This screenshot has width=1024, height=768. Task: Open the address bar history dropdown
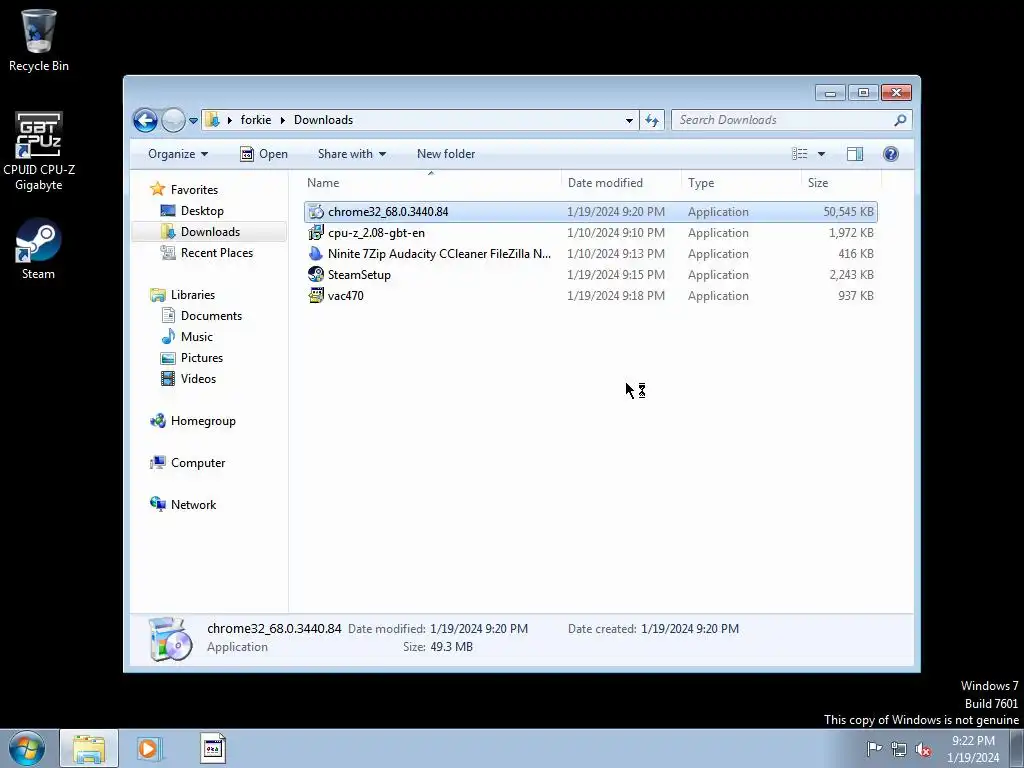click(x=629, y=120)
